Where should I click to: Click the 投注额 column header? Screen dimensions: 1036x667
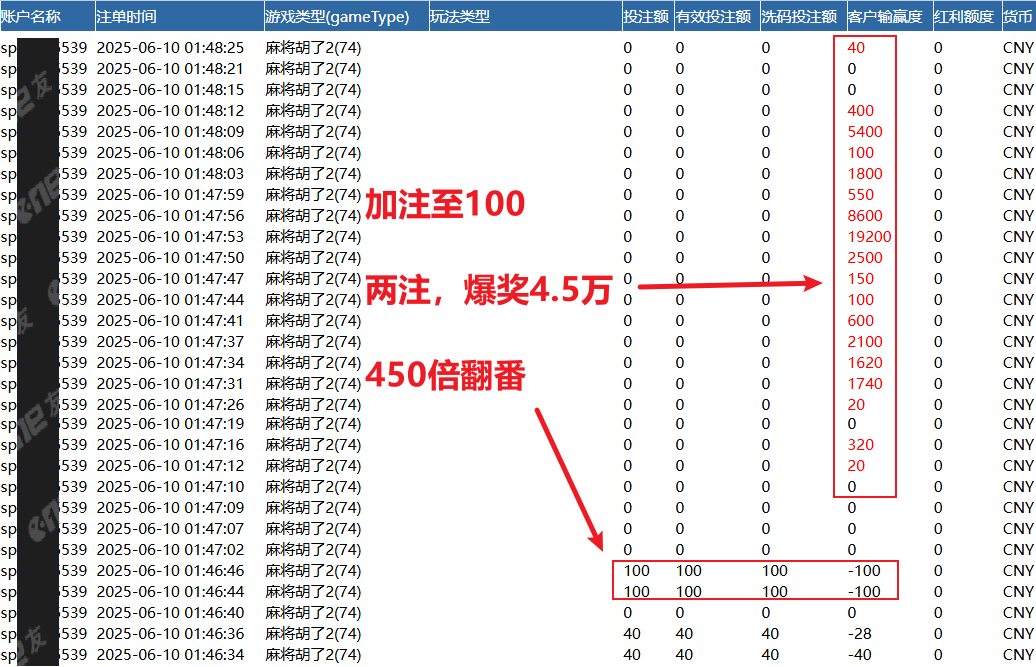point(646,17)
